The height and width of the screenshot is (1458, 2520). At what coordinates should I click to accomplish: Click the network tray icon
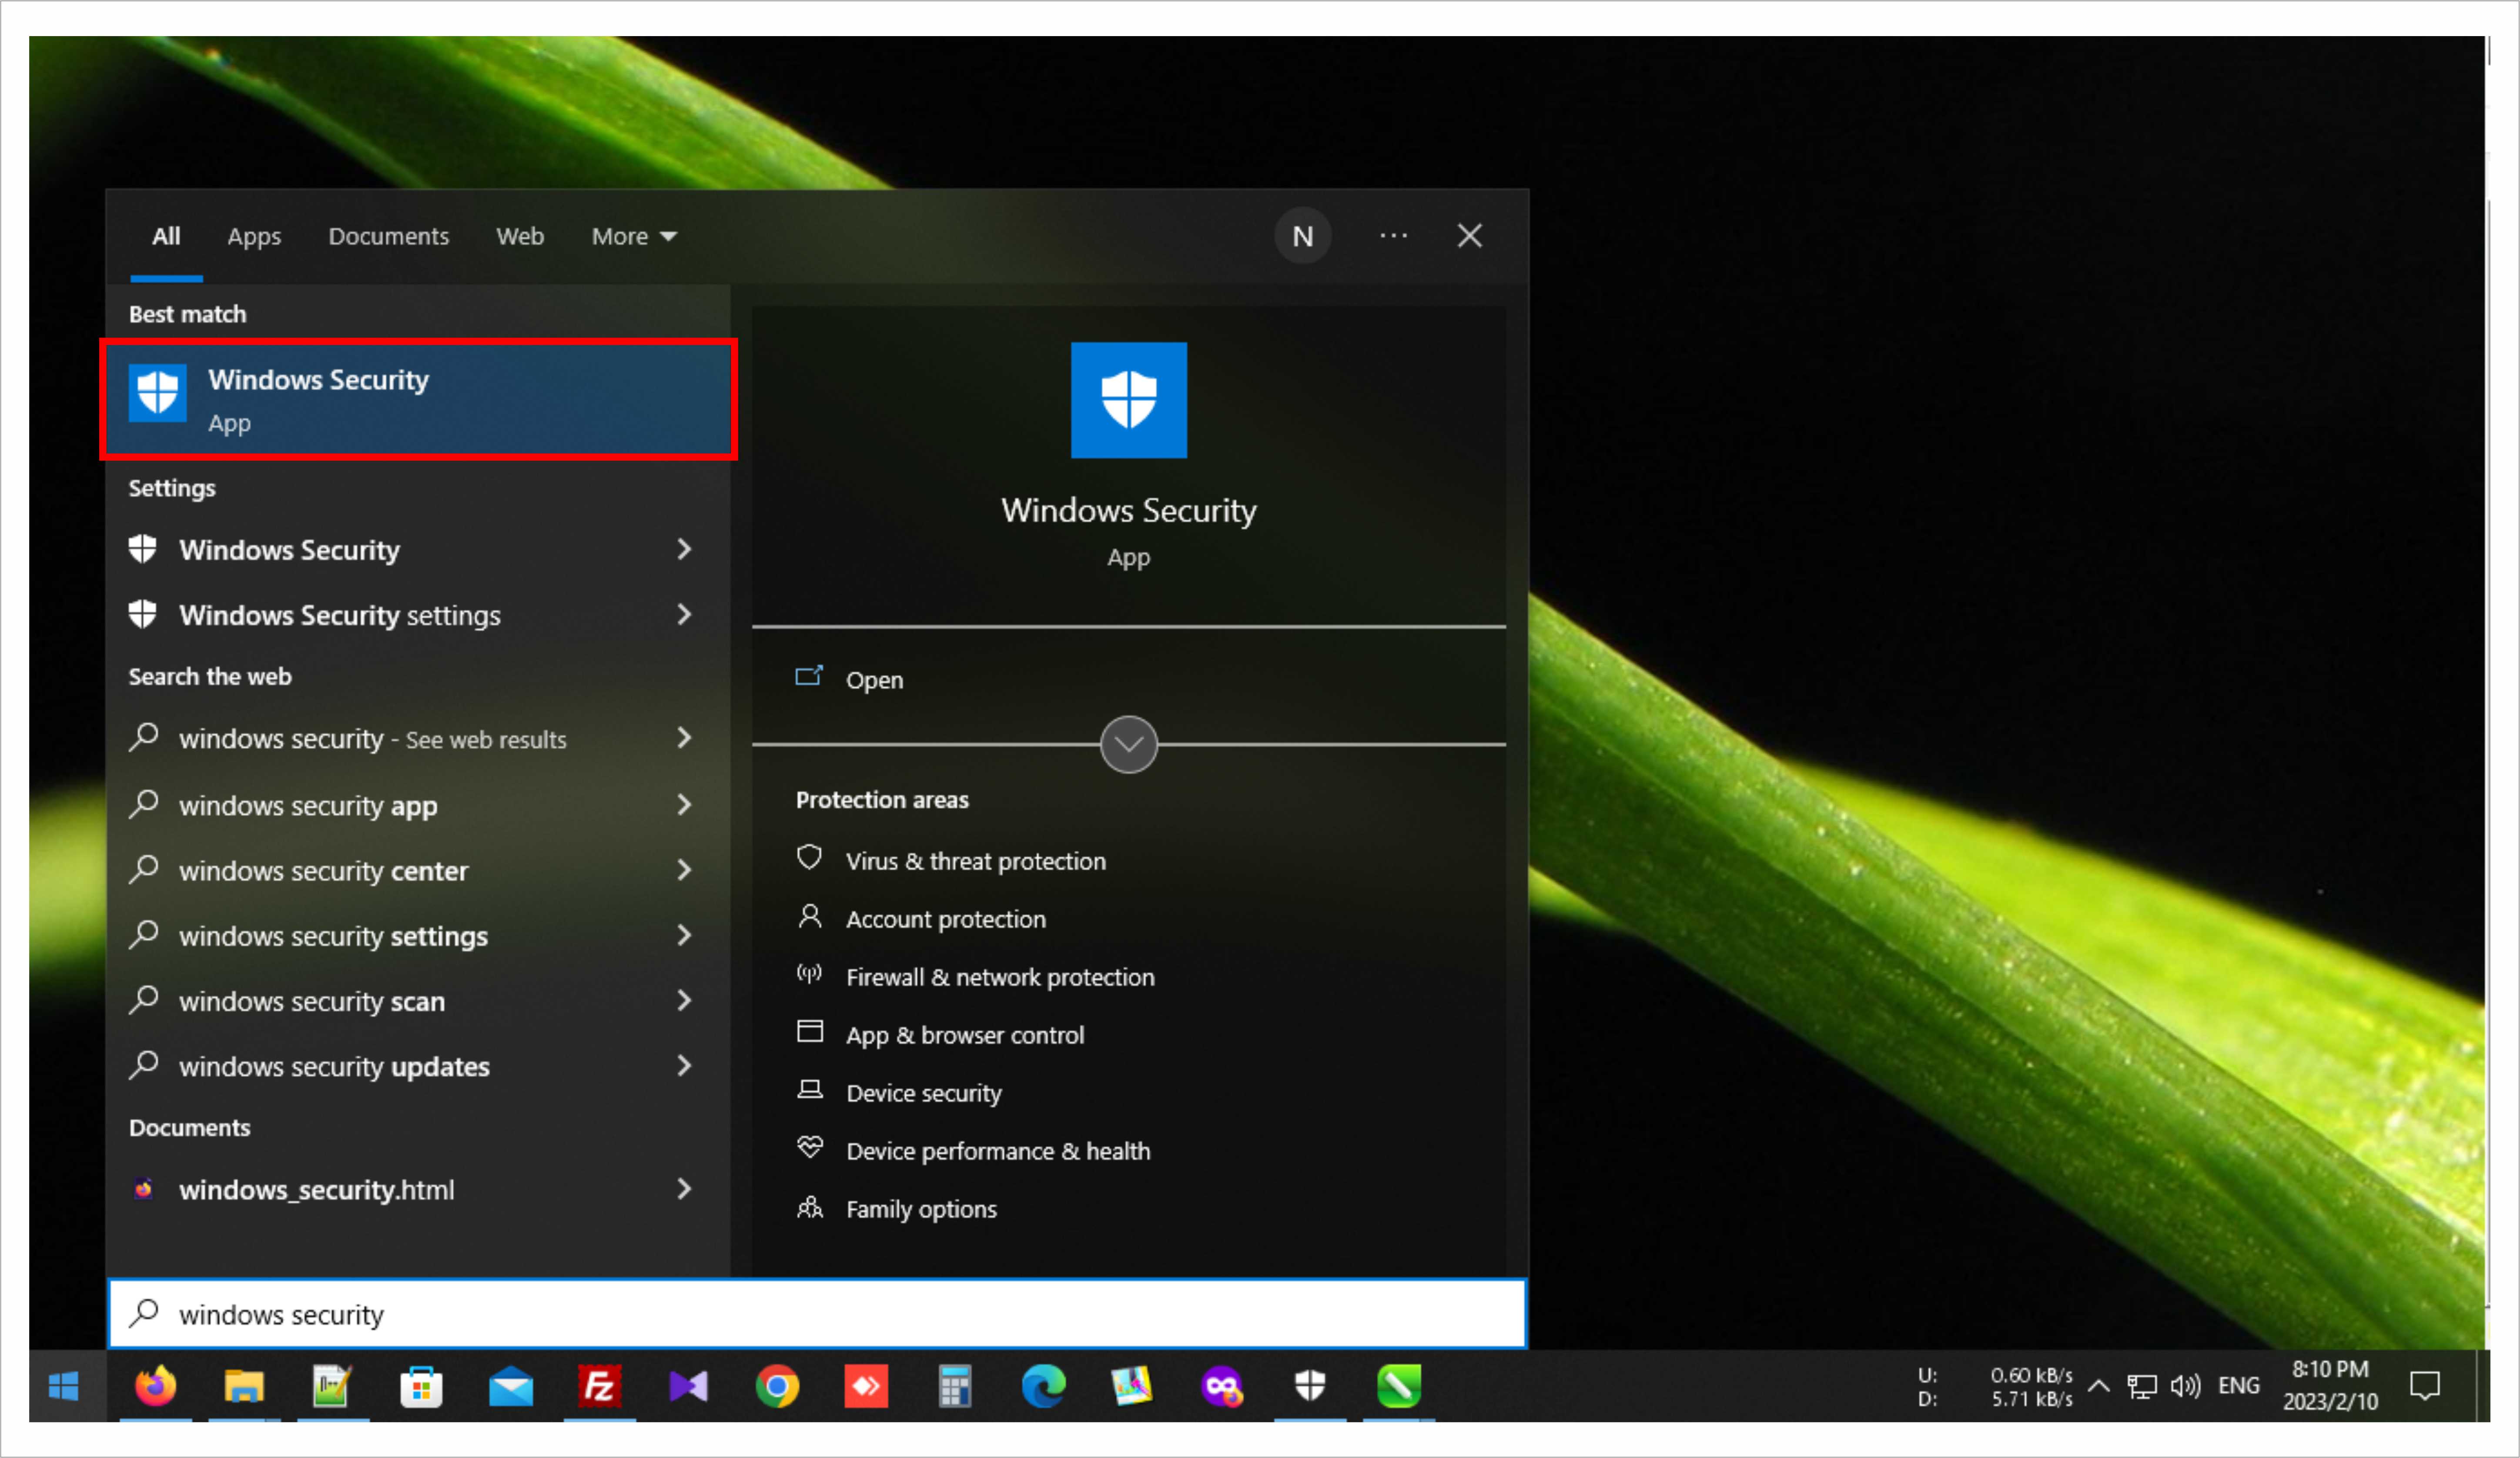point(2141,1386)
